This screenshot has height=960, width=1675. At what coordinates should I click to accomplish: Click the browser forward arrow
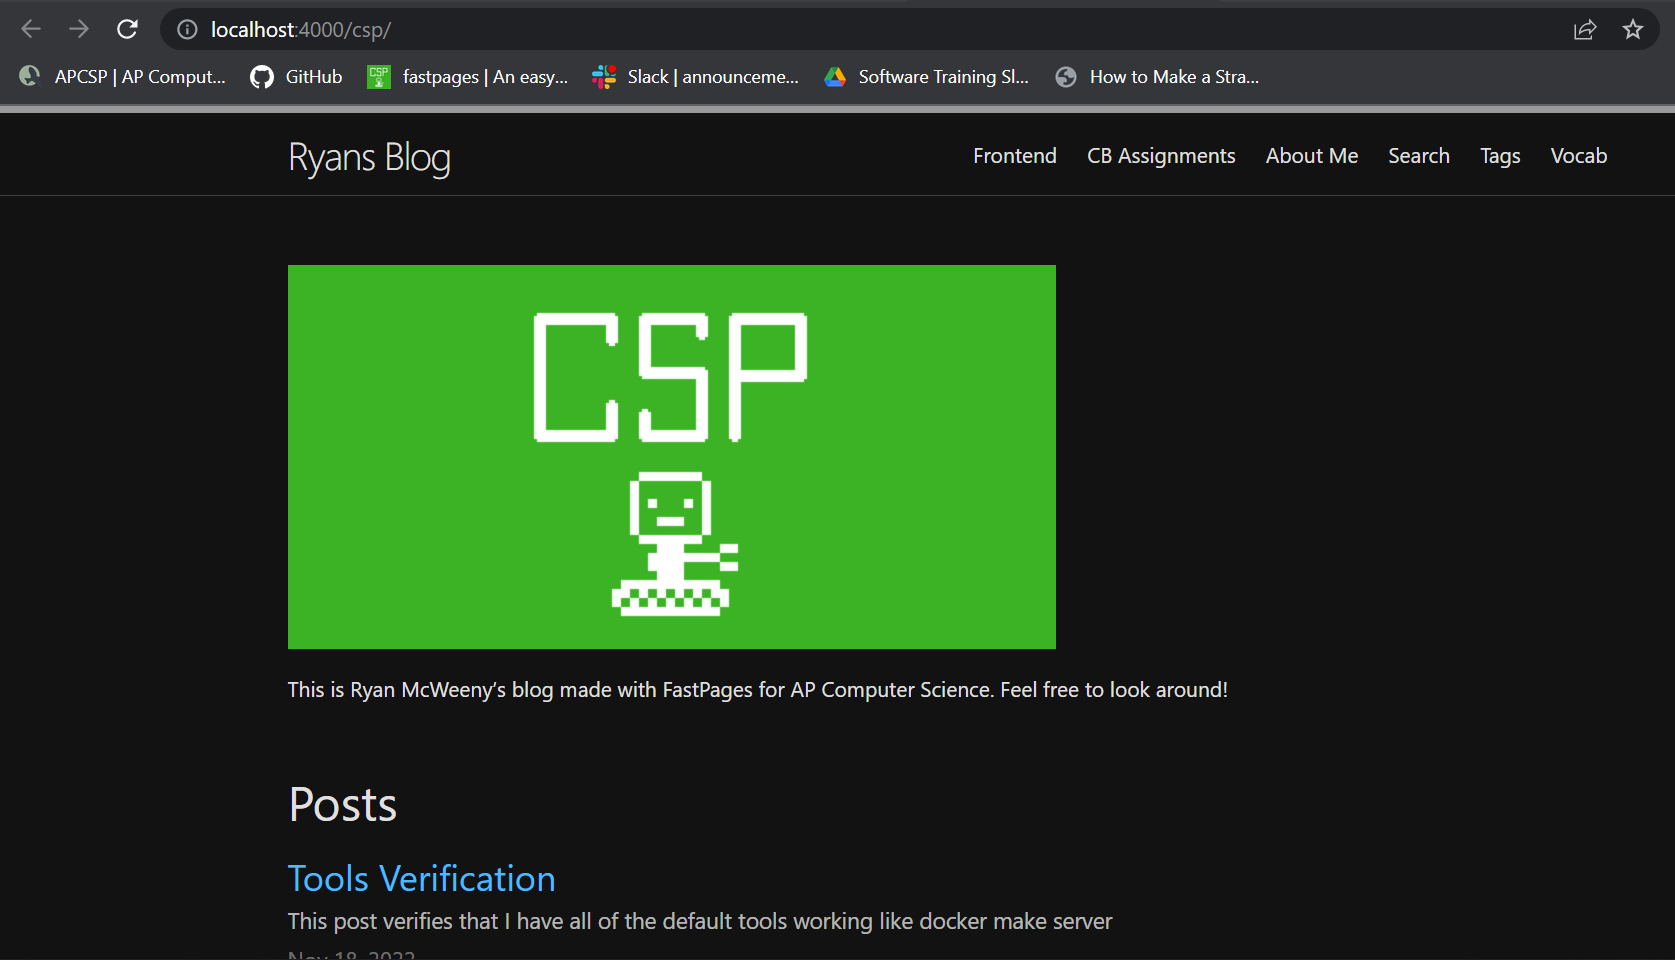(79, 29)
